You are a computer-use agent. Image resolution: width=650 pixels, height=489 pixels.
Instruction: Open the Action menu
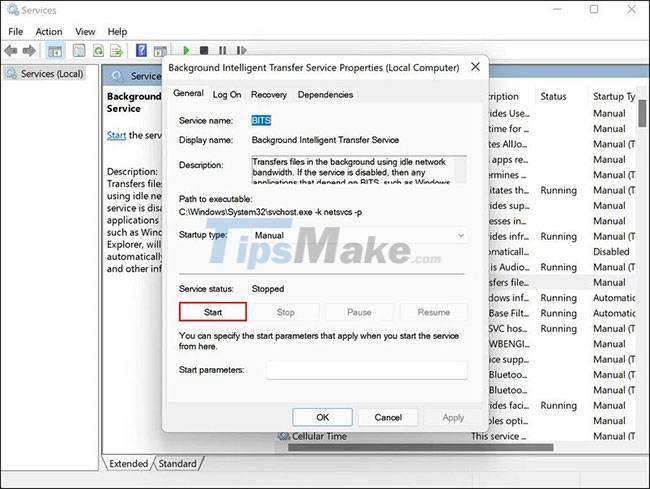click(49, 31)
